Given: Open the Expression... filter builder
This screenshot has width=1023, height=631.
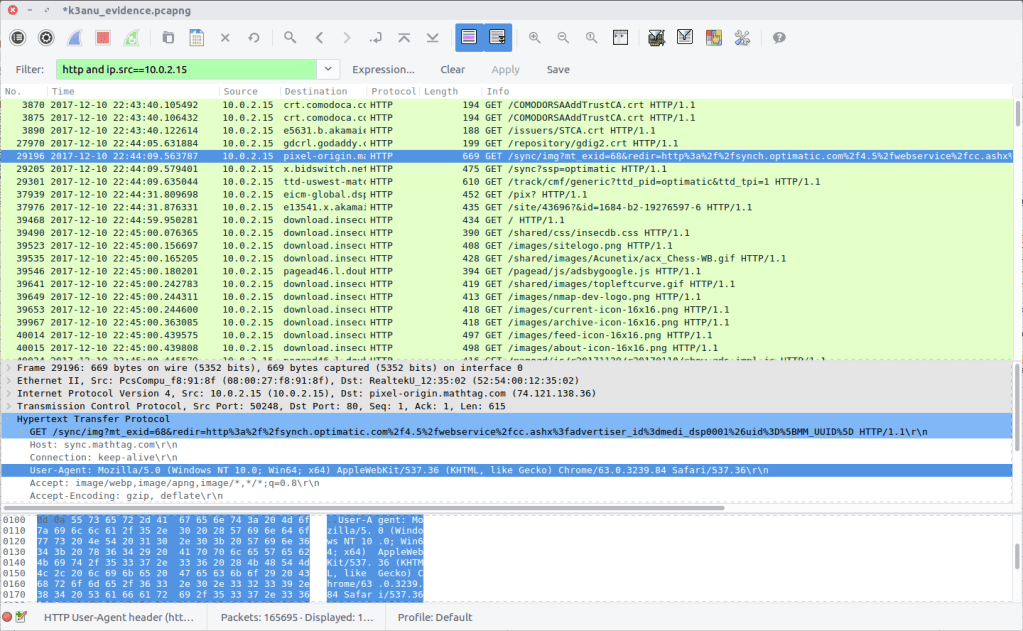Looking at the screenshot, I should click(383, 69).
